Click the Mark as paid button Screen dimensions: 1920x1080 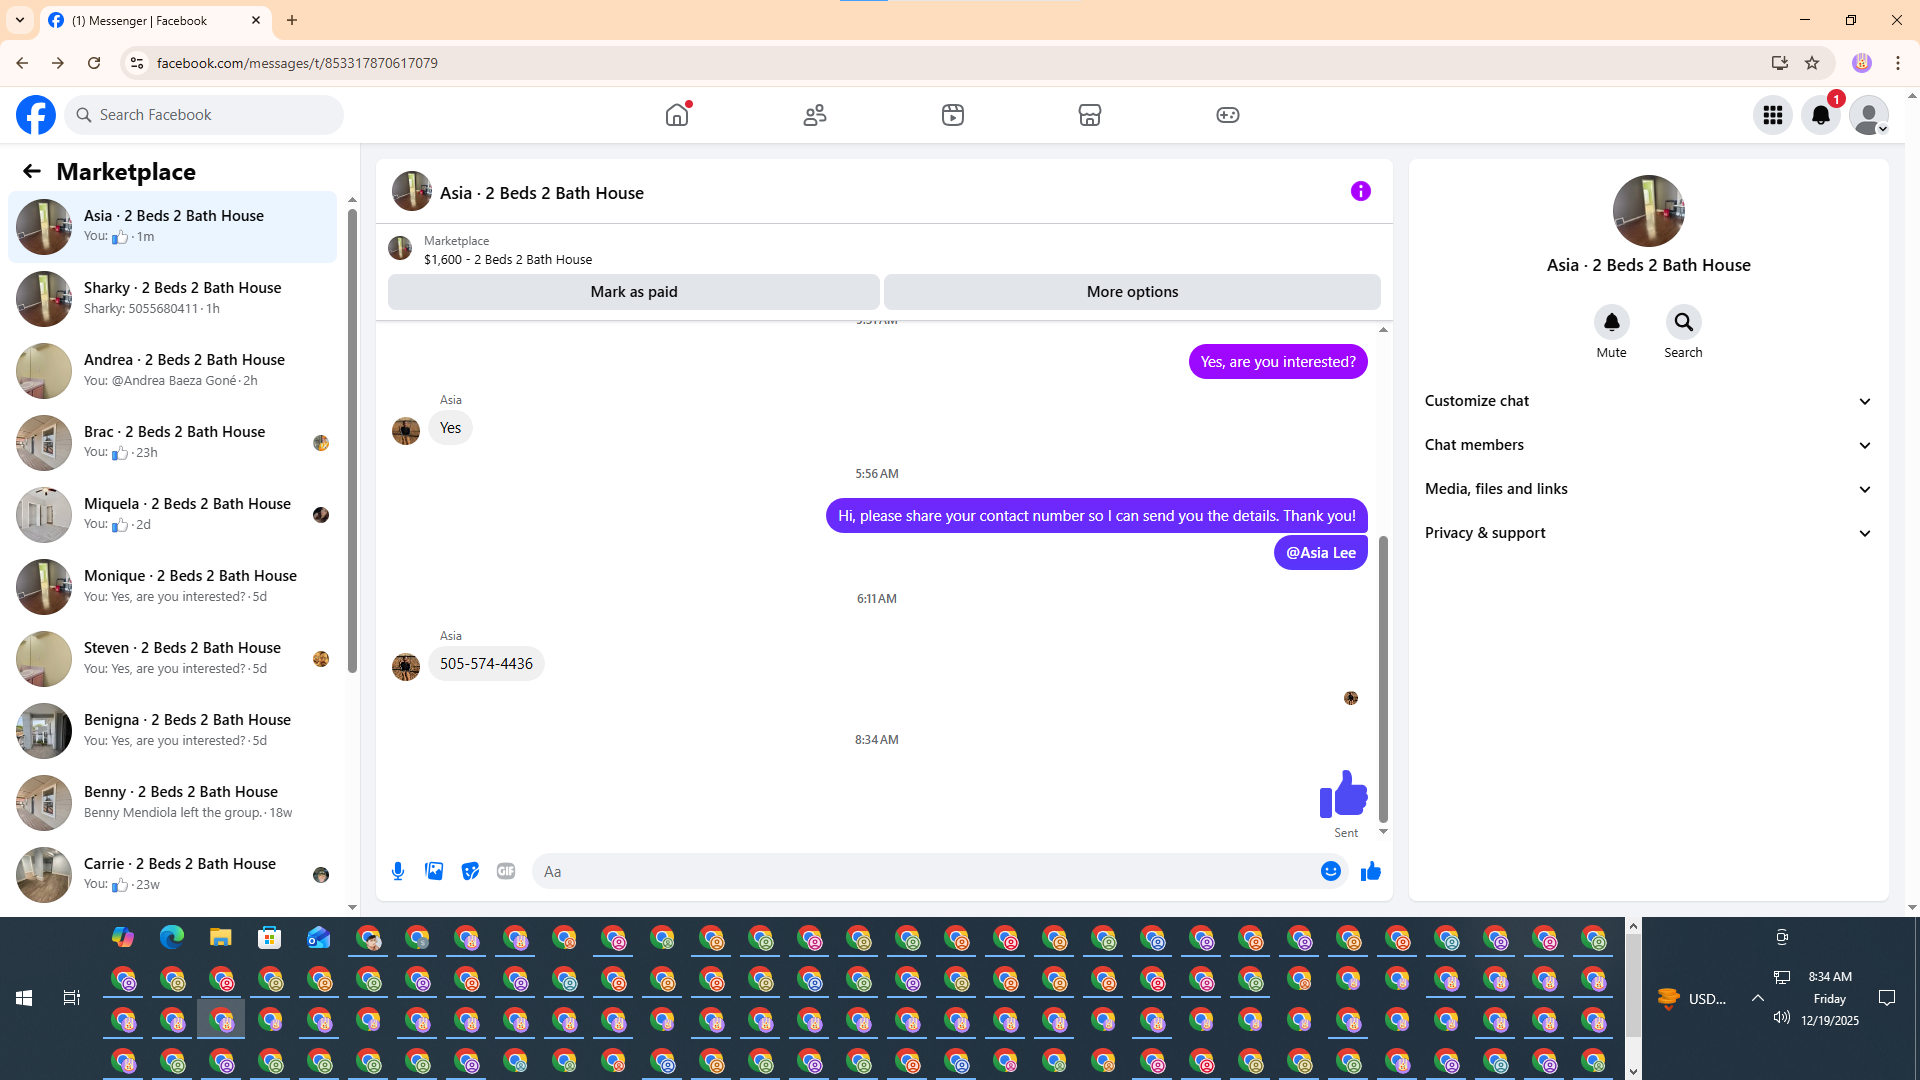coord(633,292)
